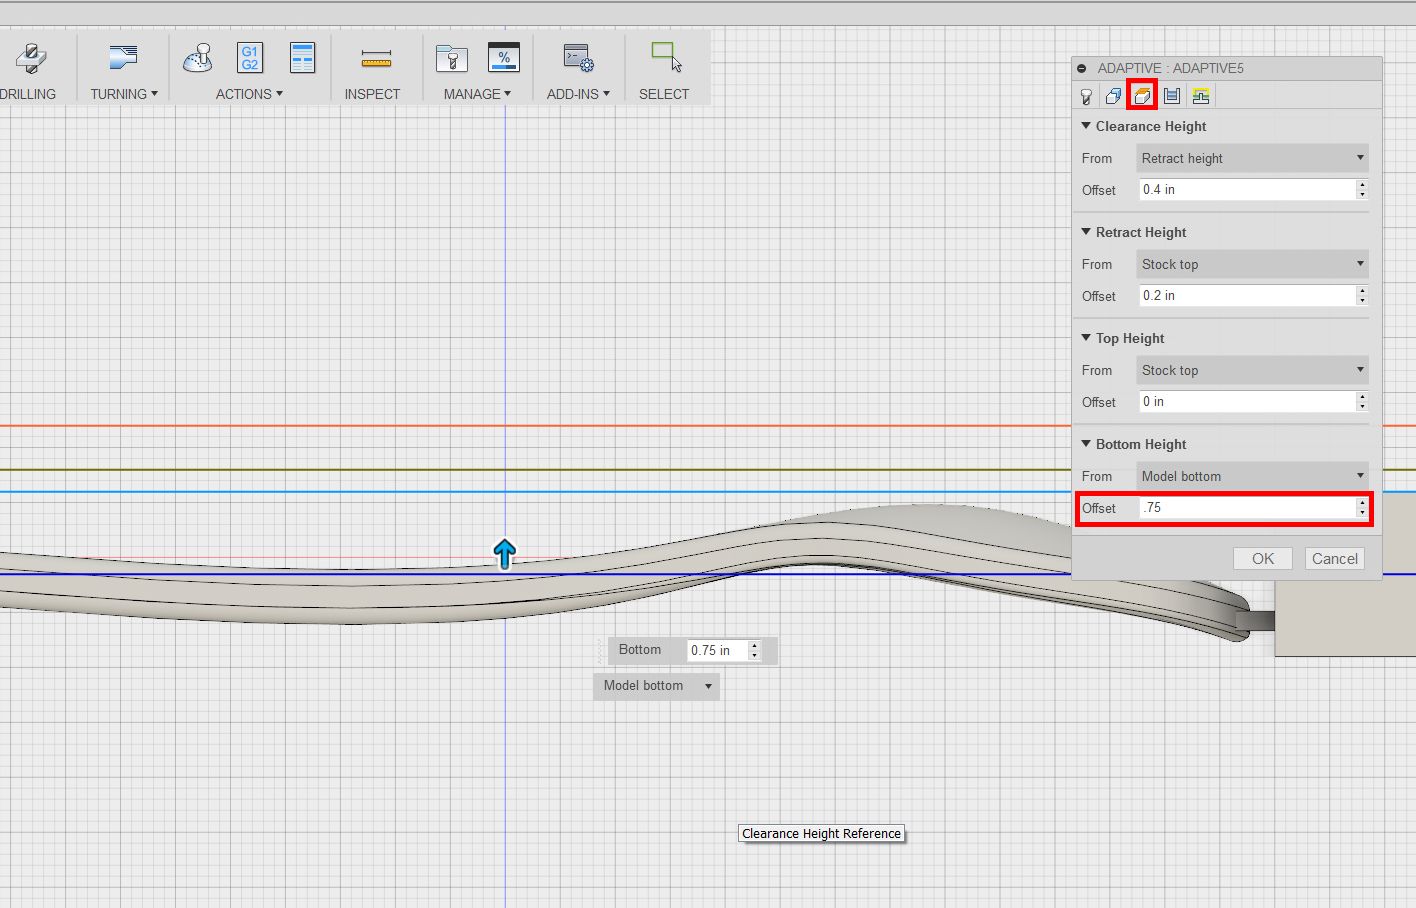Open the Tool Library icon
This screenshot has width=1416, height=908.
pos(452,59)
